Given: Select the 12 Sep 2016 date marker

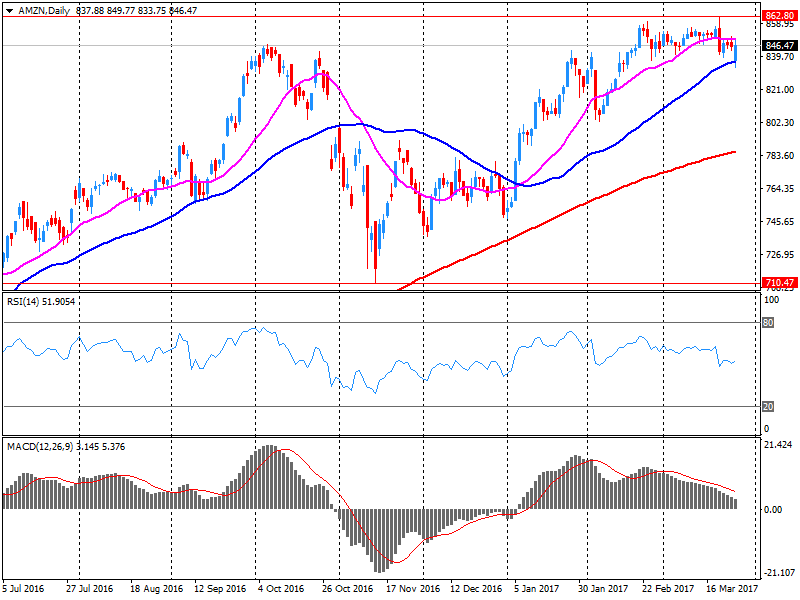Looking at the screenshot, I should click(221, 590).
